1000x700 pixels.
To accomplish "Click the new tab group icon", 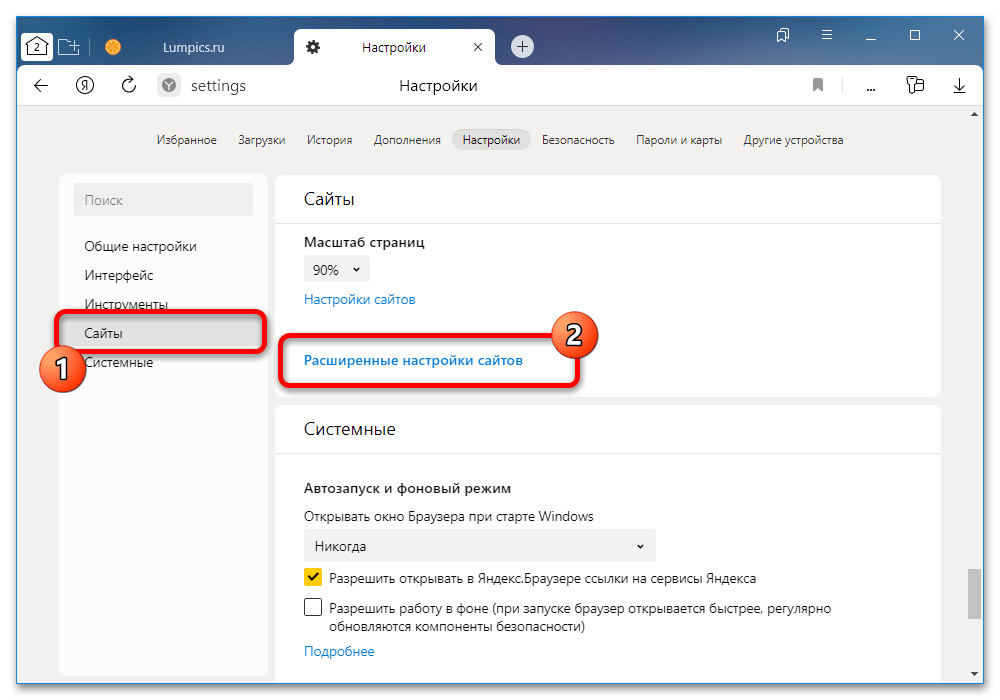I will 69,47.
